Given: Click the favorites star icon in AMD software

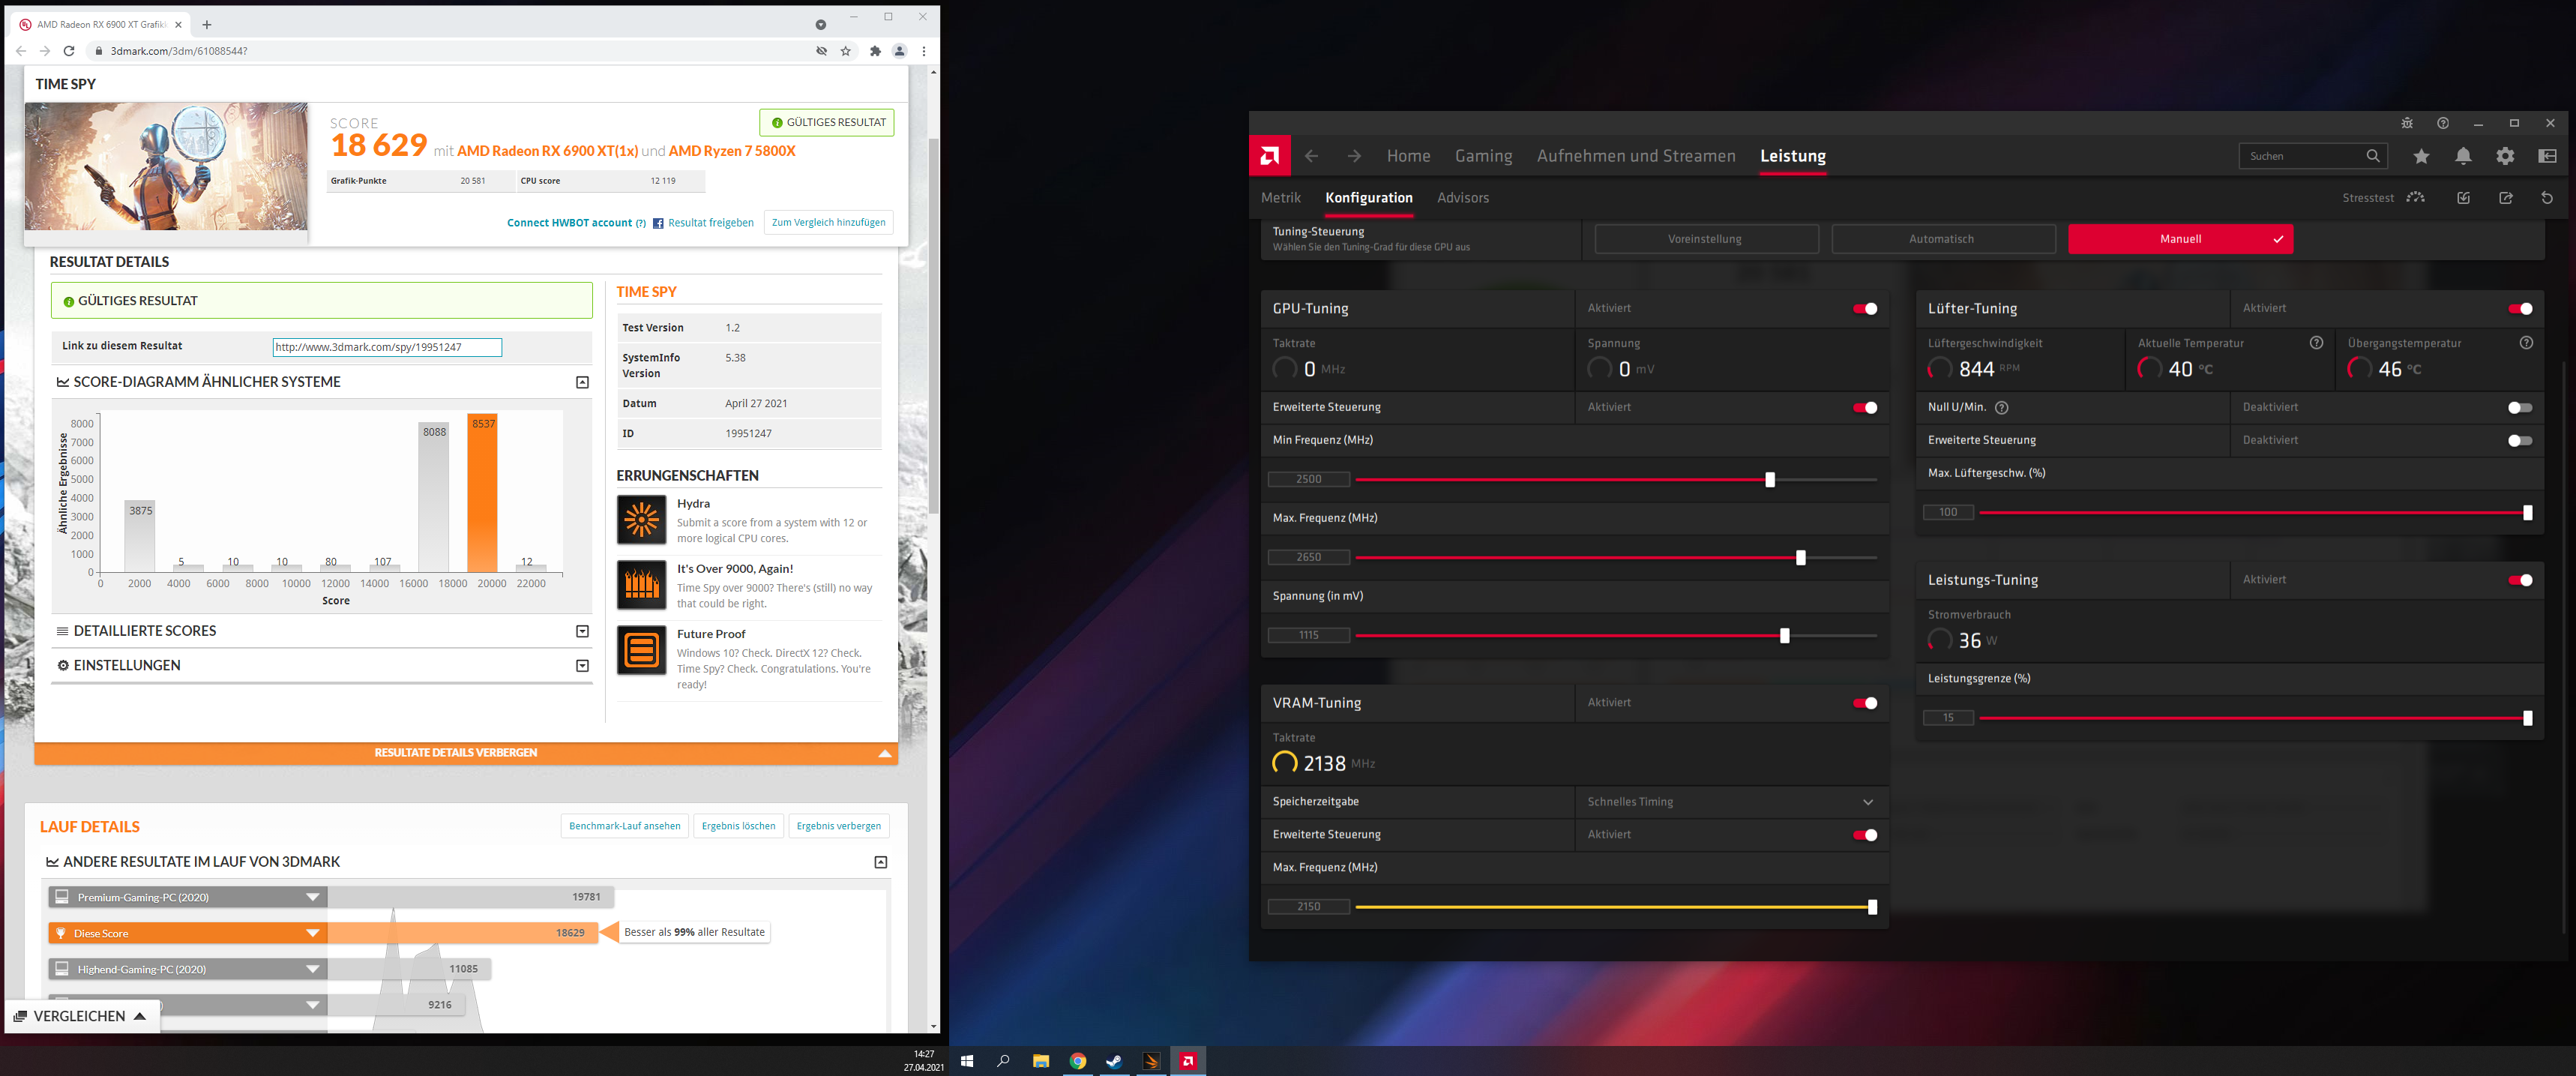Looking at the screenshot, I should pyautogui.click(x=2421, y=156).
